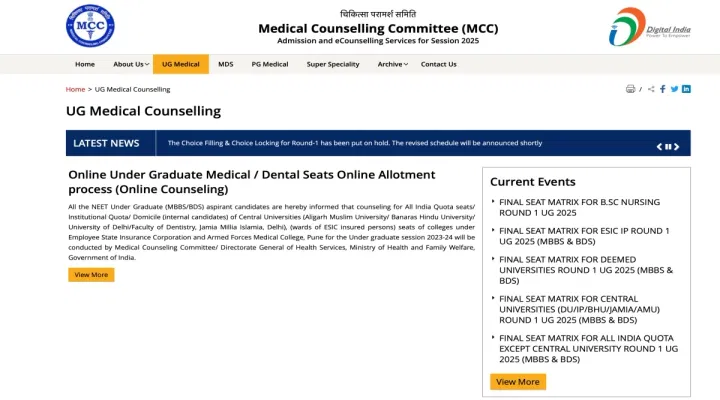
Task: Open the Super Speciality menu
Action: [x=333, y=64]
